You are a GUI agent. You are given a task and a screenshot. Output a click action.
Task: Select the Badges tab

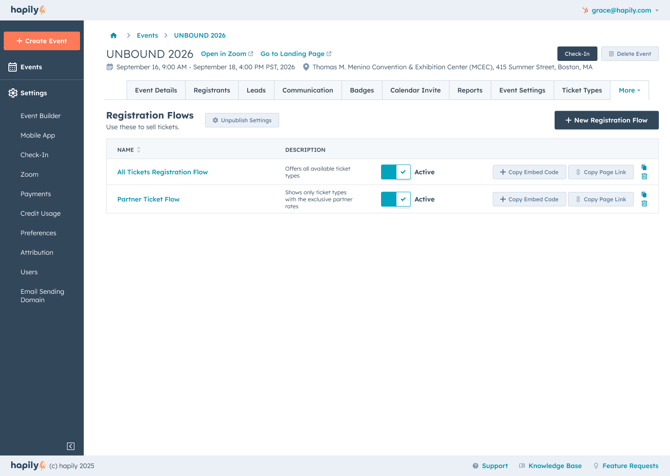(361, 90)
